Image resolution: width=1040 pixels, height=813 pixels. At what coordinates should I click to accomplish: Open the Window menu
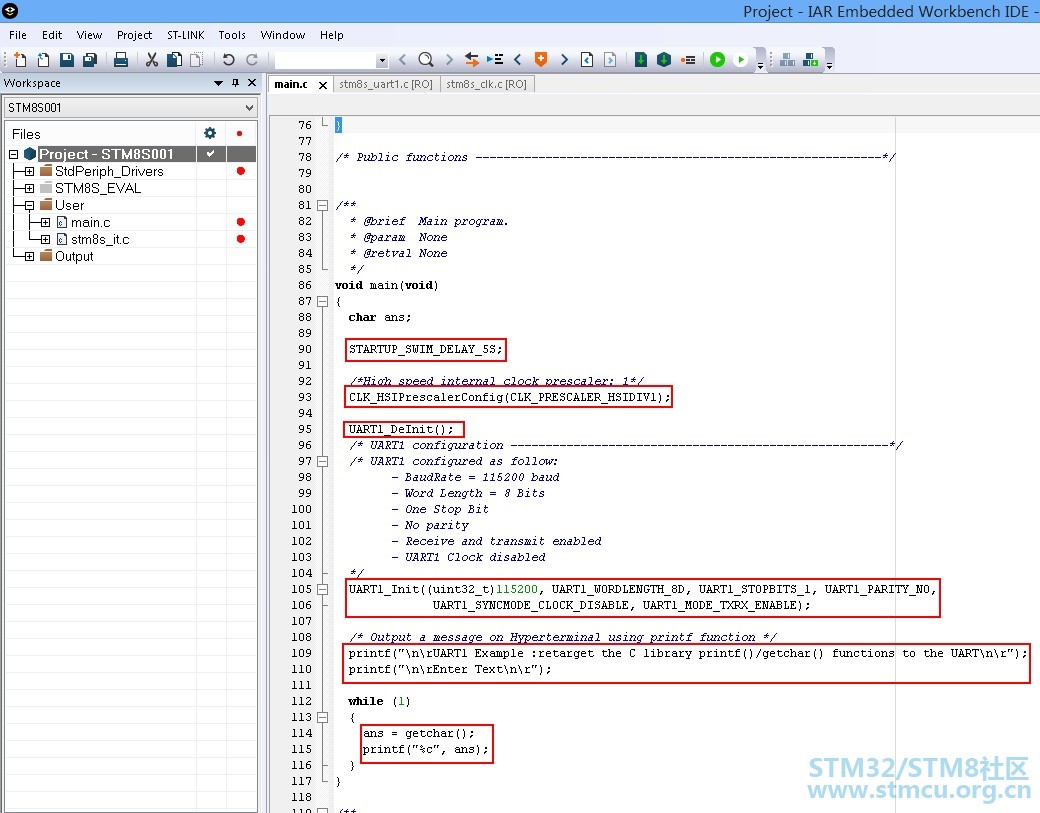283,35
